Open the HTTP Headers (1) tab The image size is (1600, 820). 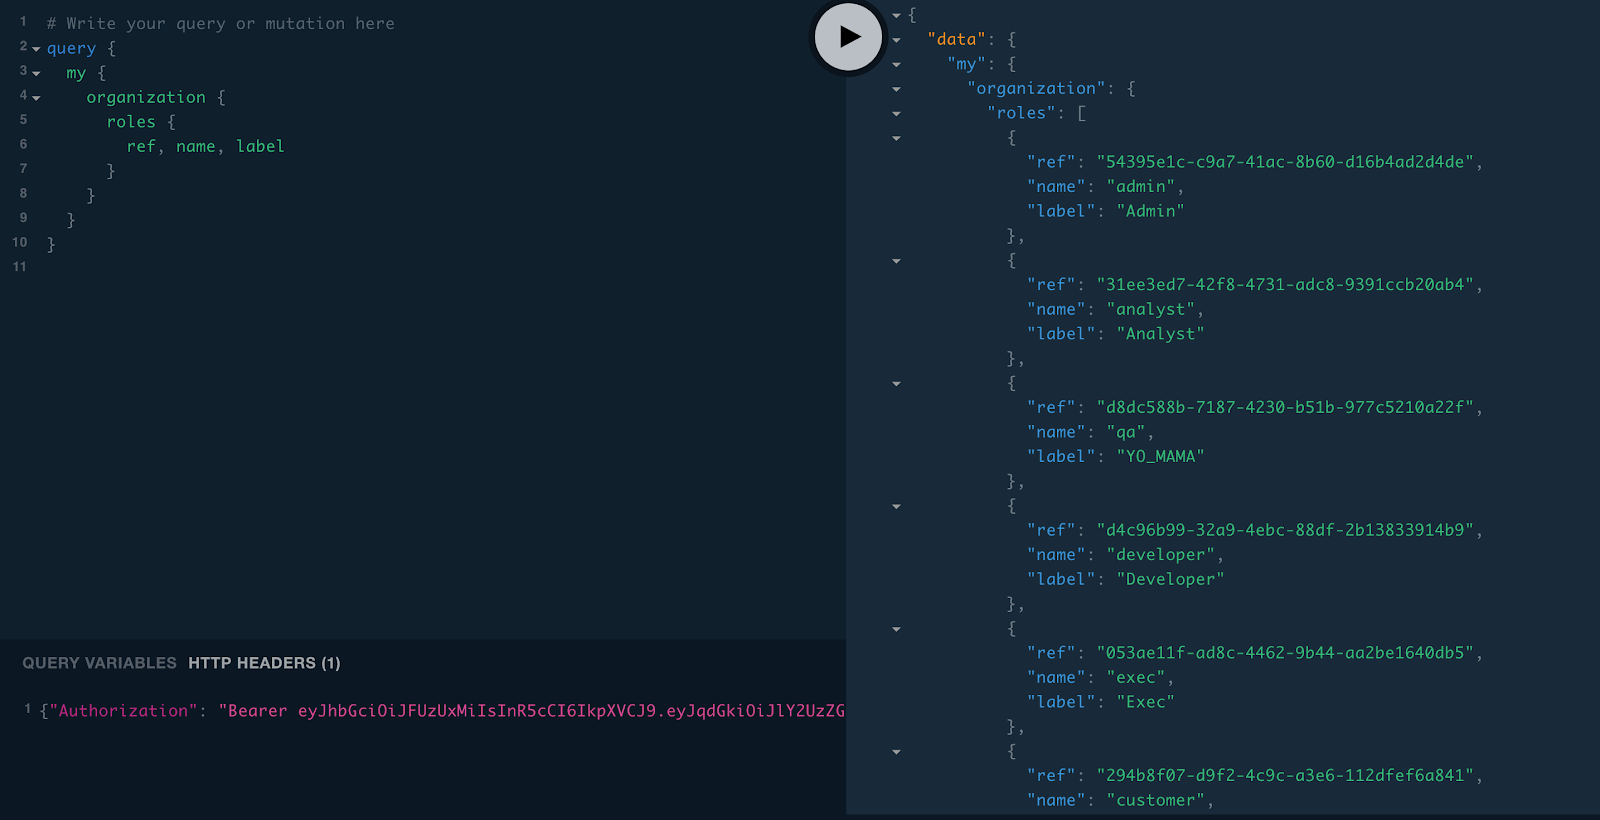click(x=264, y=663)
